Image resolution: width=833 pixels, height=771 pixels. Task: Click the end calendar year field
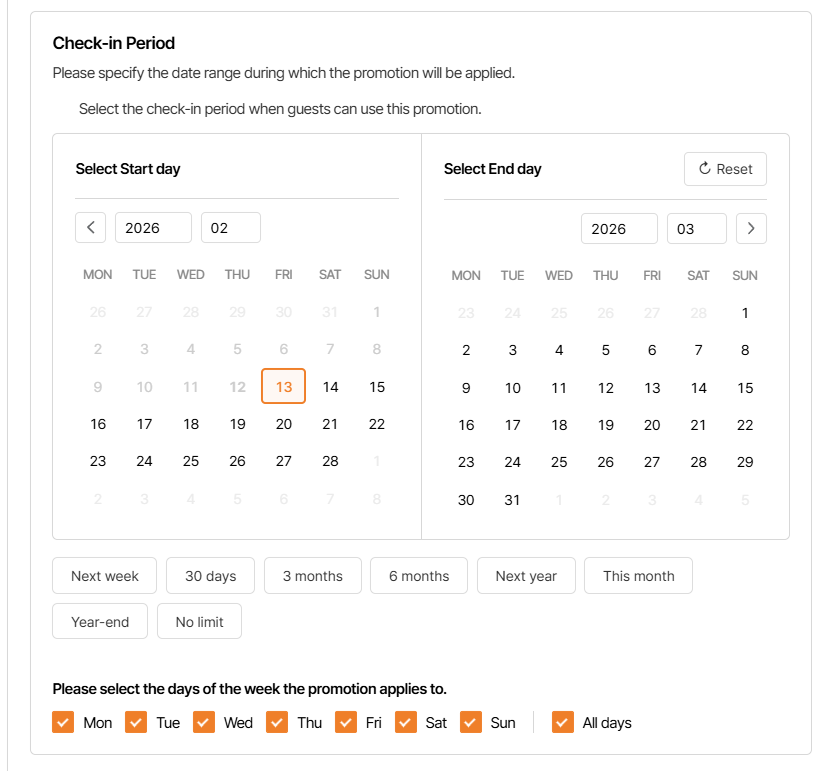[619, 228]
